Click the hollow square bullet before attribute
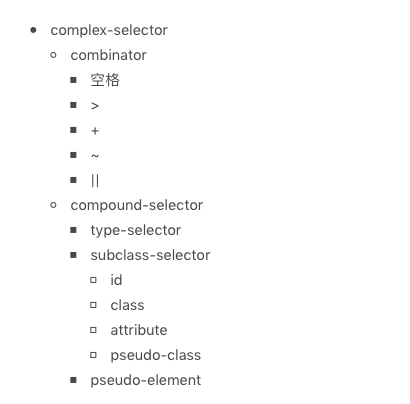This screenshot has width=410, height=404. (x=93, y=330)
